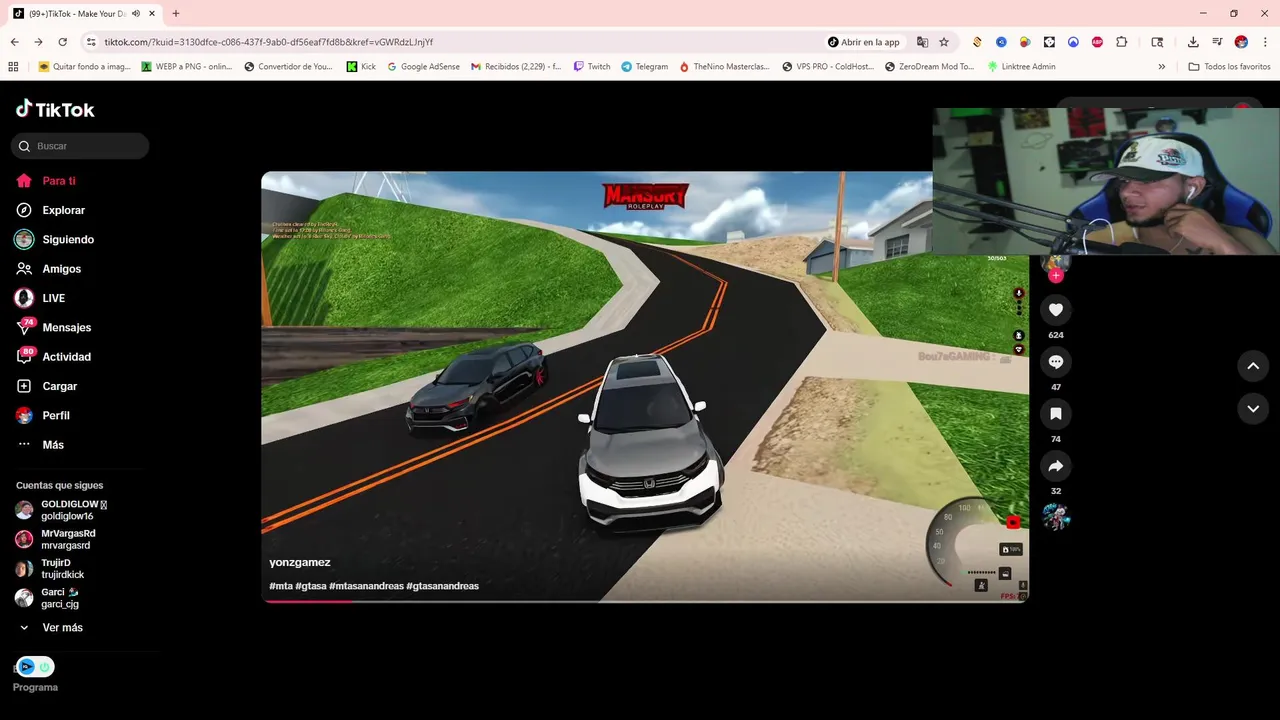Click the #mtasanandreas hashtag
Screen dimensions: 1280x720
click(366, 586)
